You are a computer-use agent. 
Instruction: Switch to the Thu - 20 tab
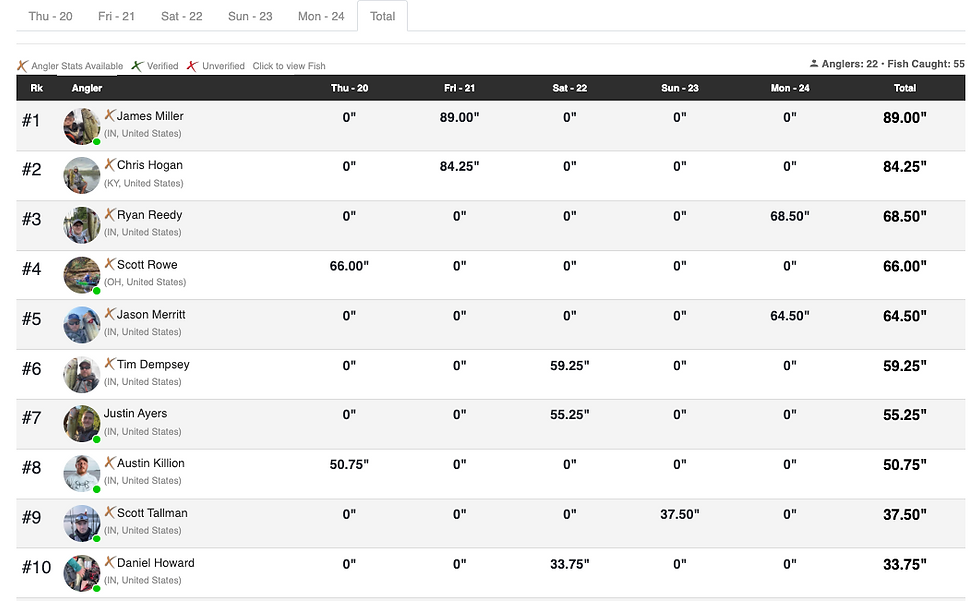pyautogui.click(x=51, y=16)
